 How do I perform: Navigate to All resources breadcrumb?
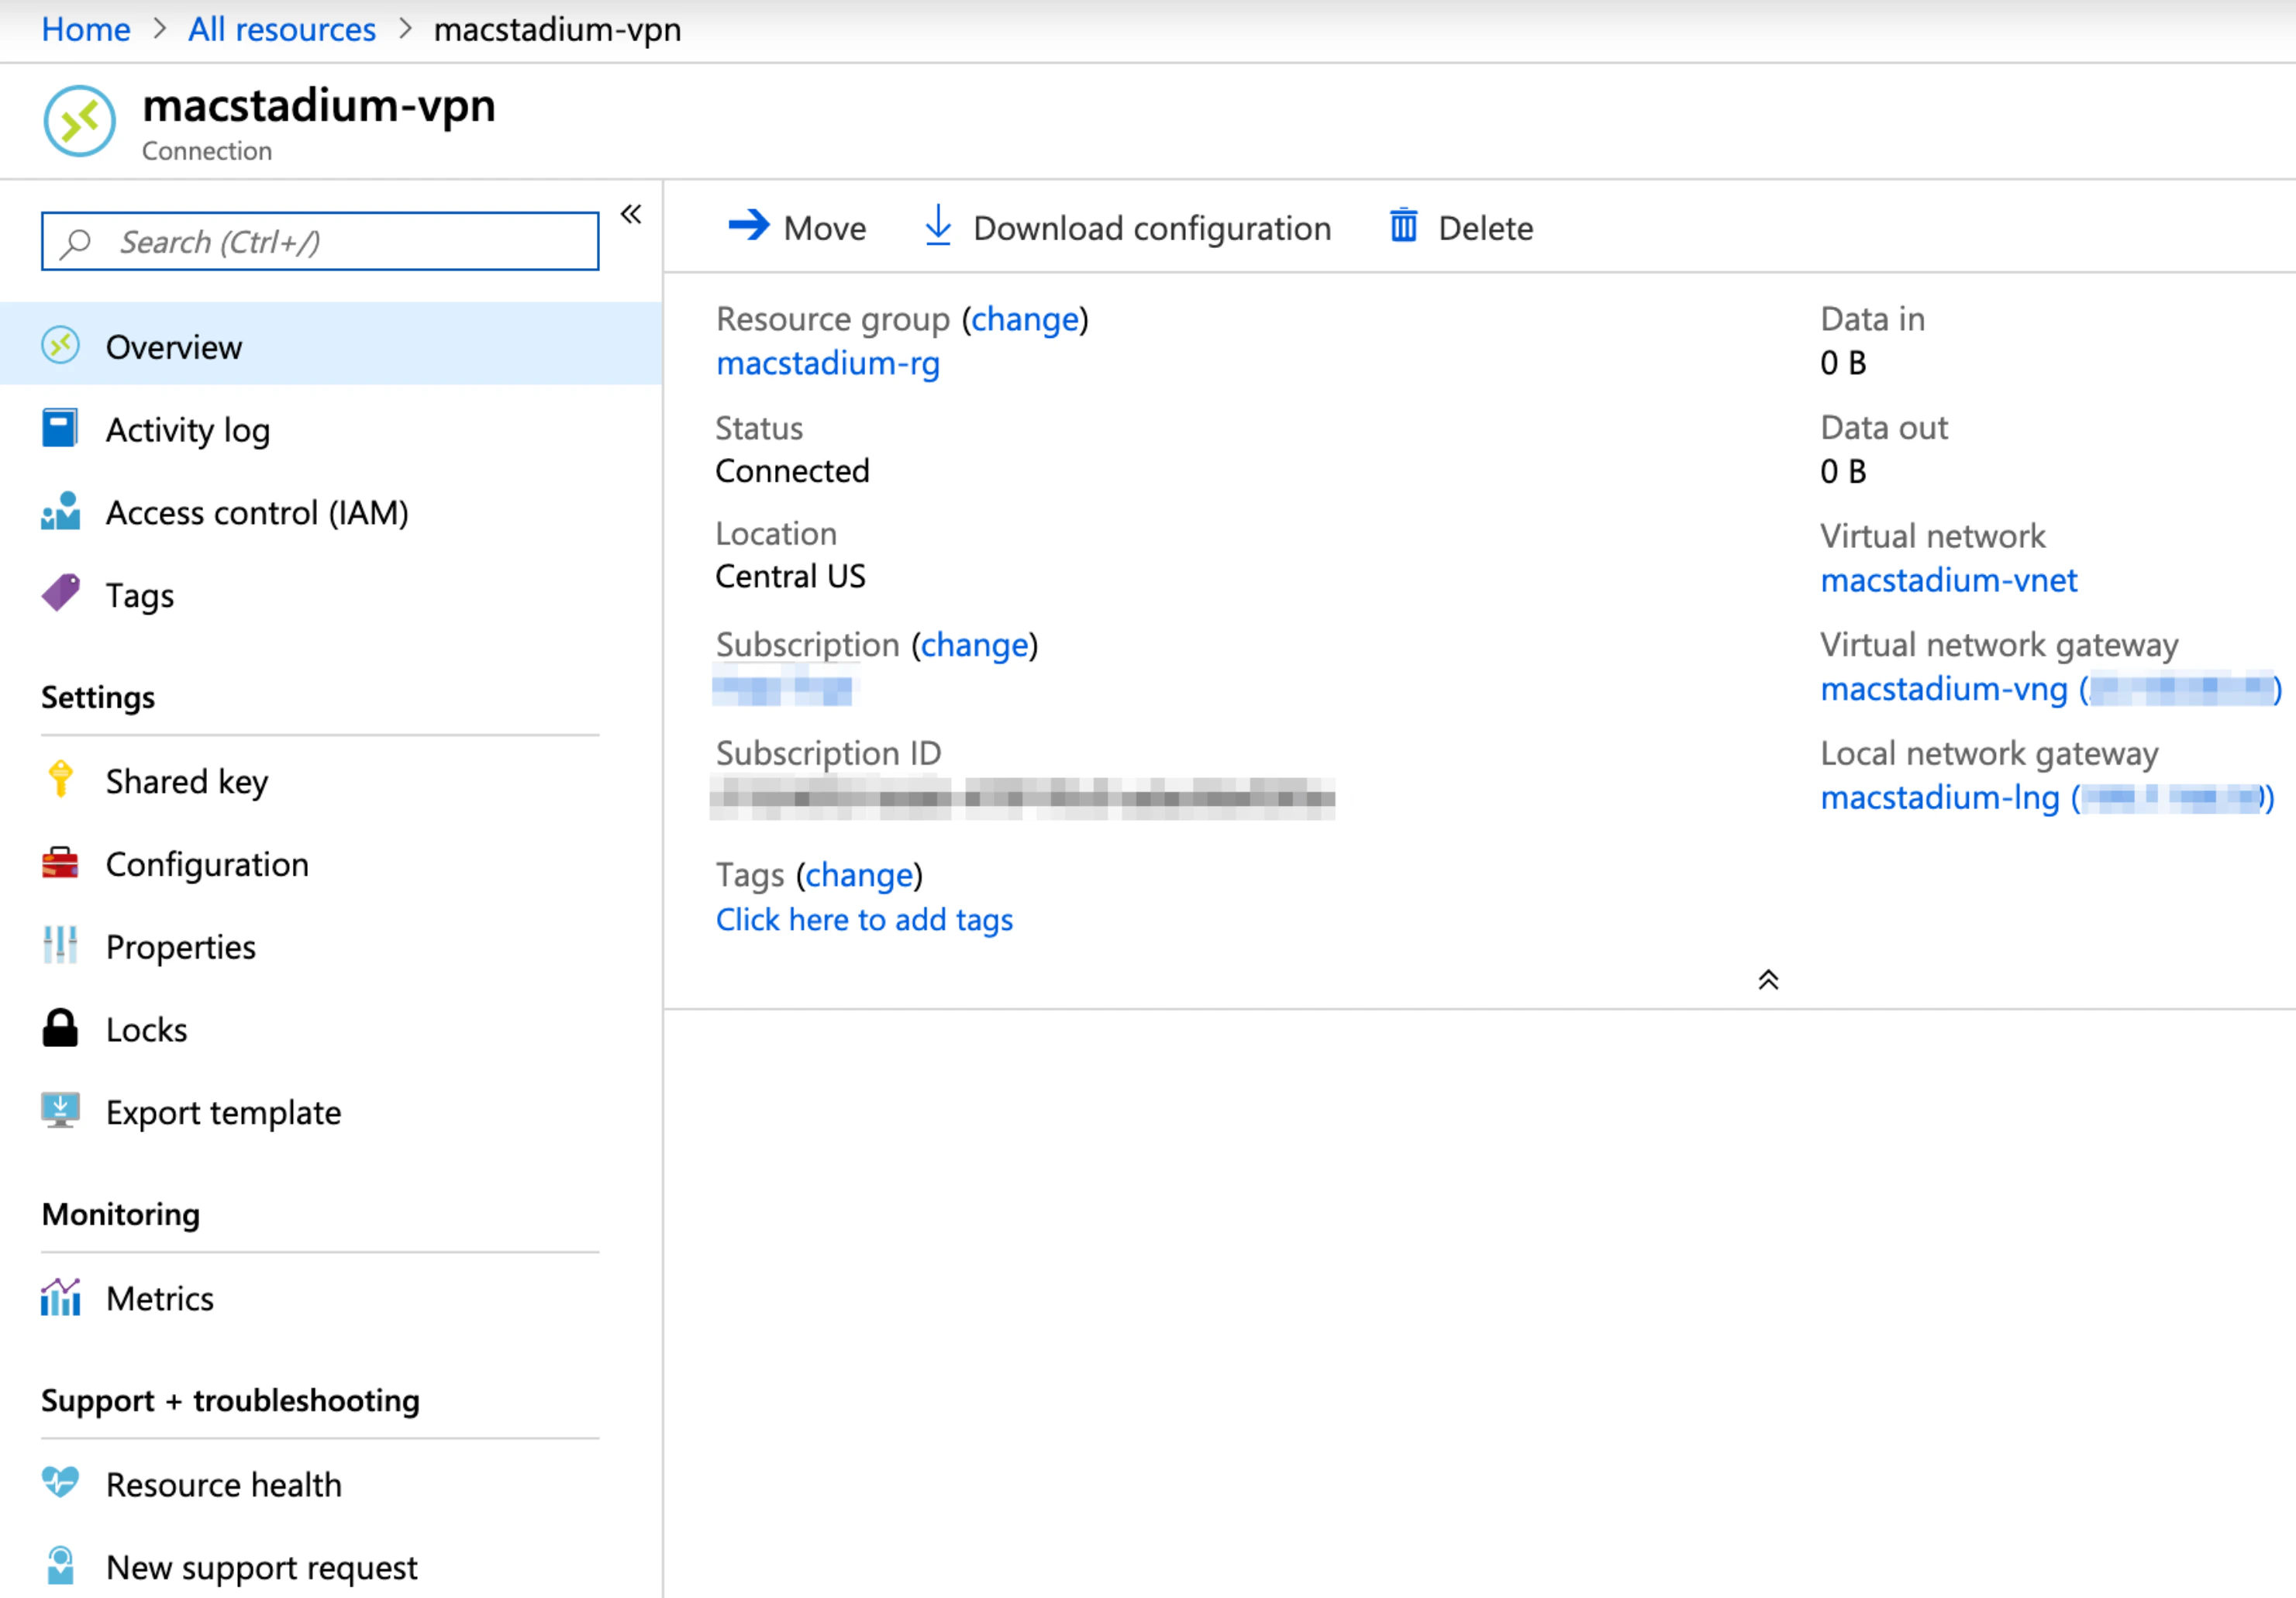(281, 29)
